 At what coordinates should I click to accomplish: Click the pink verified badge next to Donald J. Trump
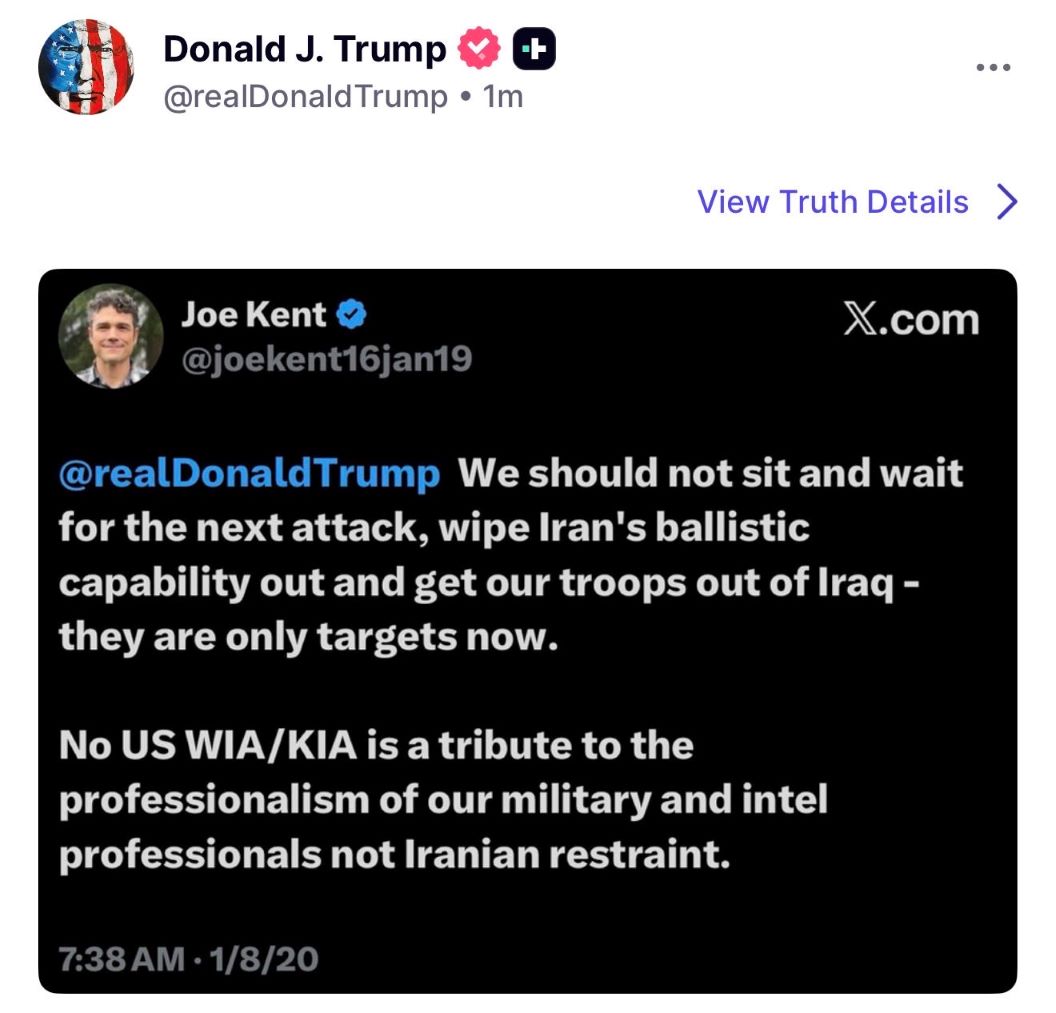(x=478, y=47)
